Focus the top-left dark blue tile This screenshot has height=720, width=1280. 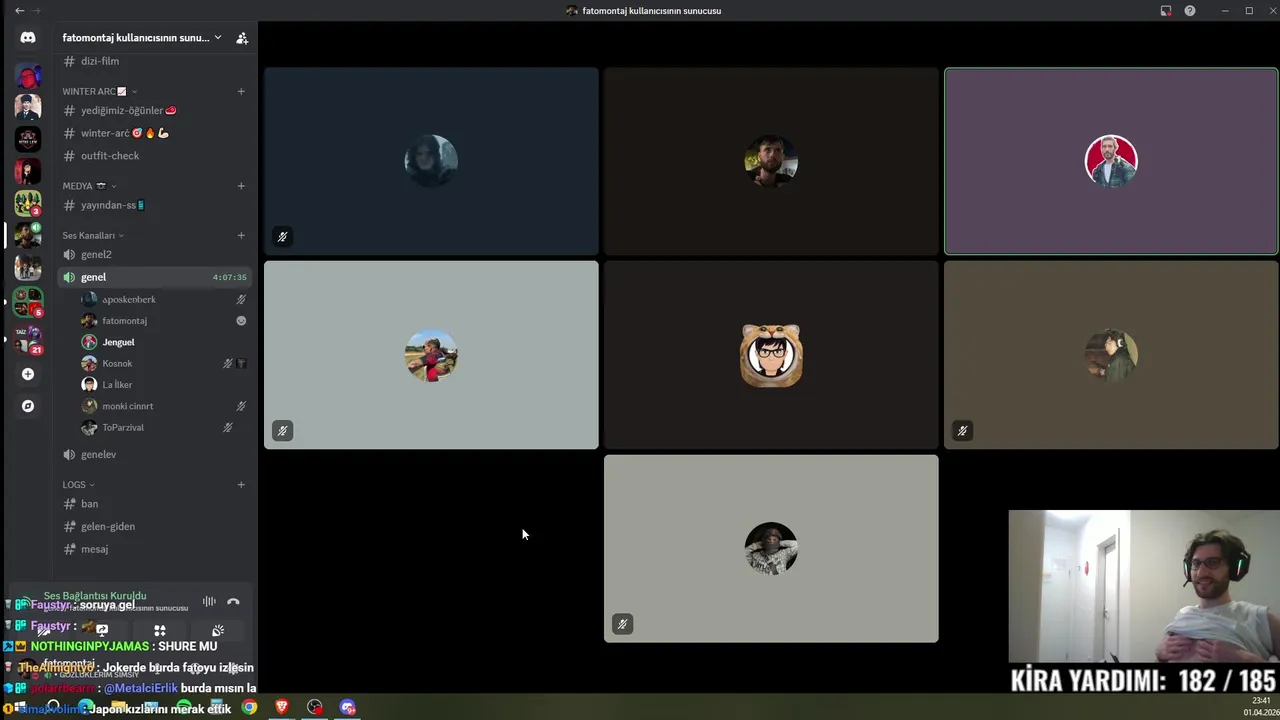click(x=431, y=161)
